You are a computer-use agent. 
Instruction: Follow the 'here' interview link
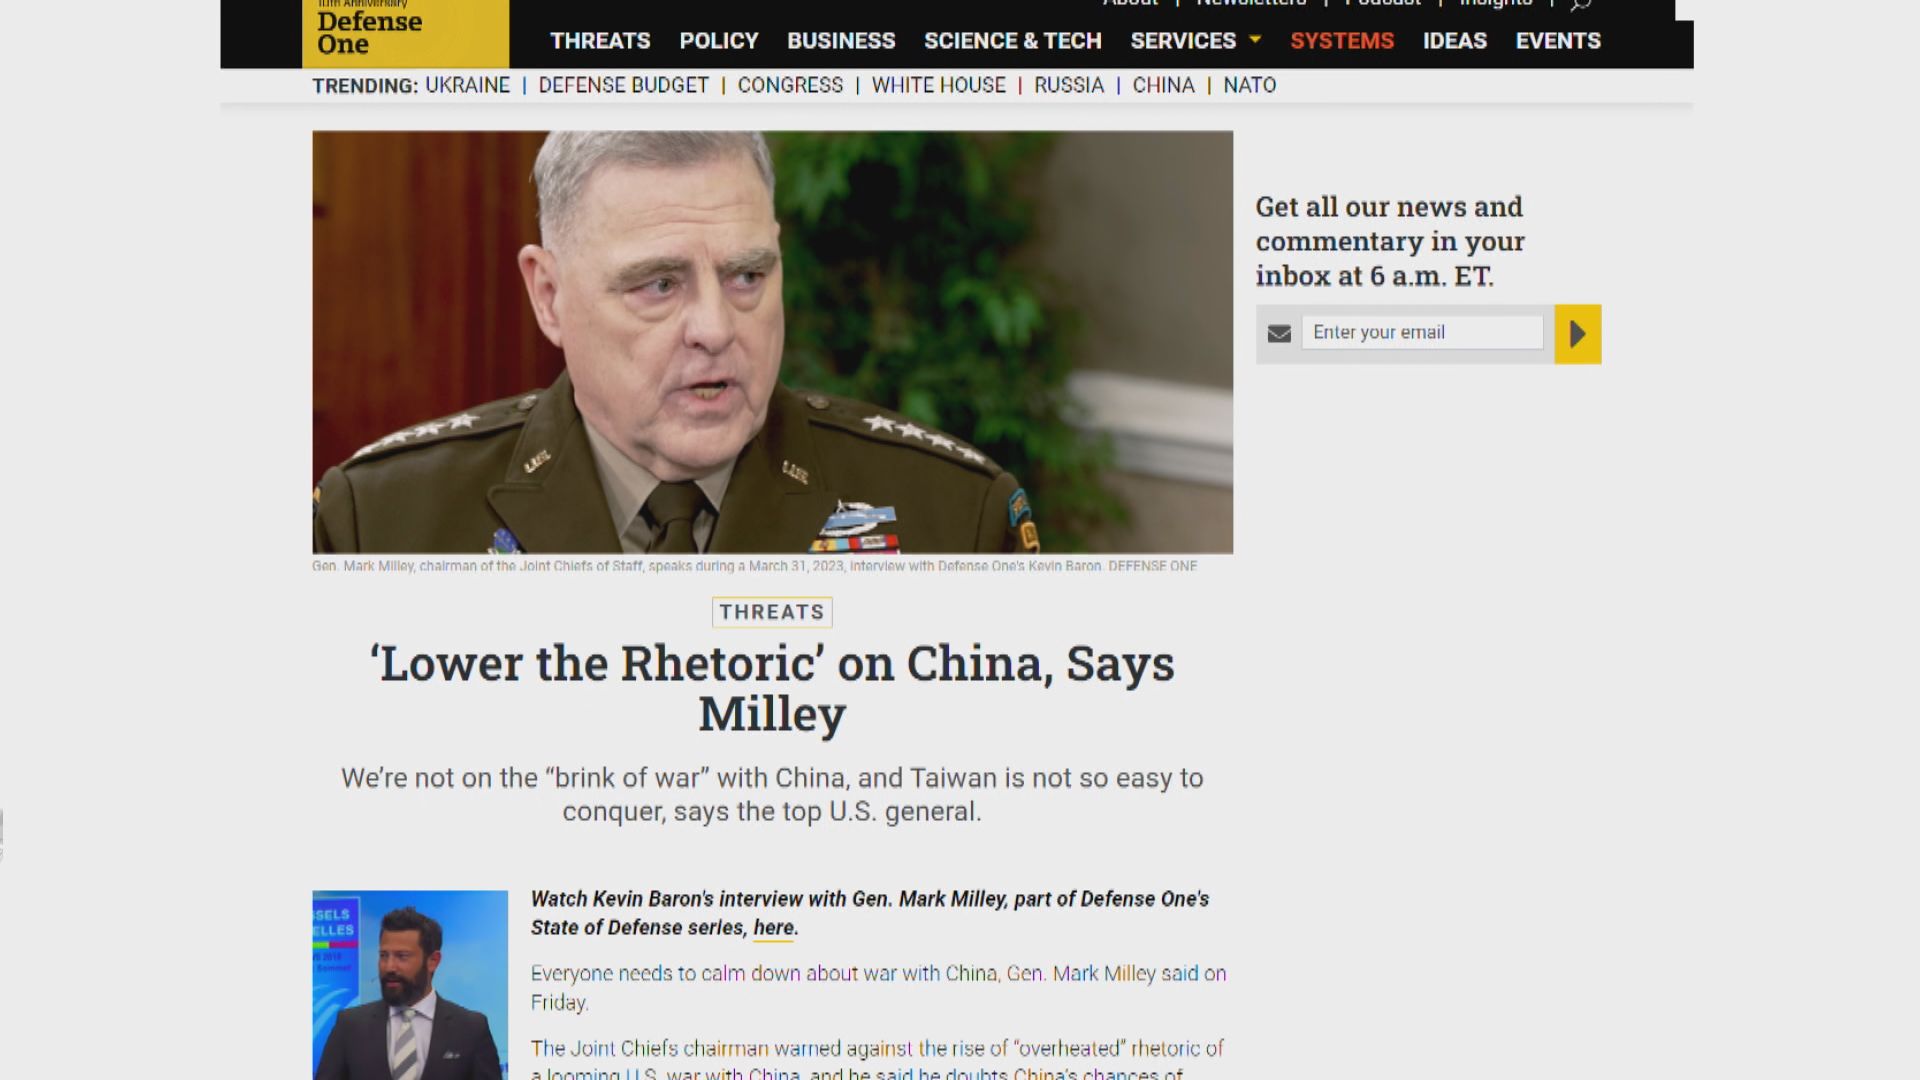(x=773, y=928)
